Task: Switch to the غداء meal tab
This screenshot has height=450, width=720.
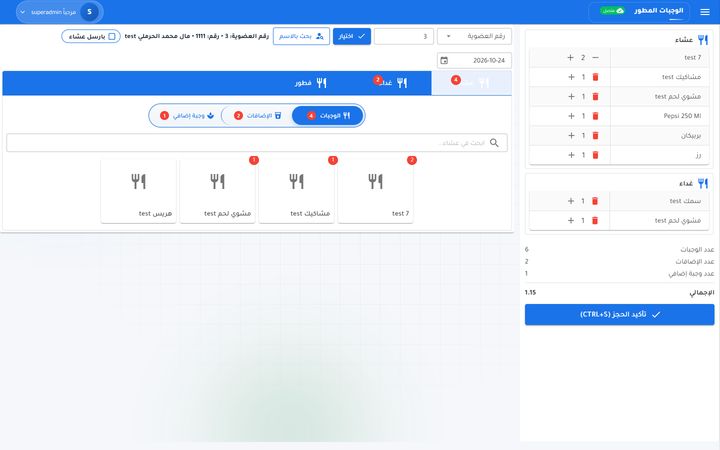Action: point(391,83)
